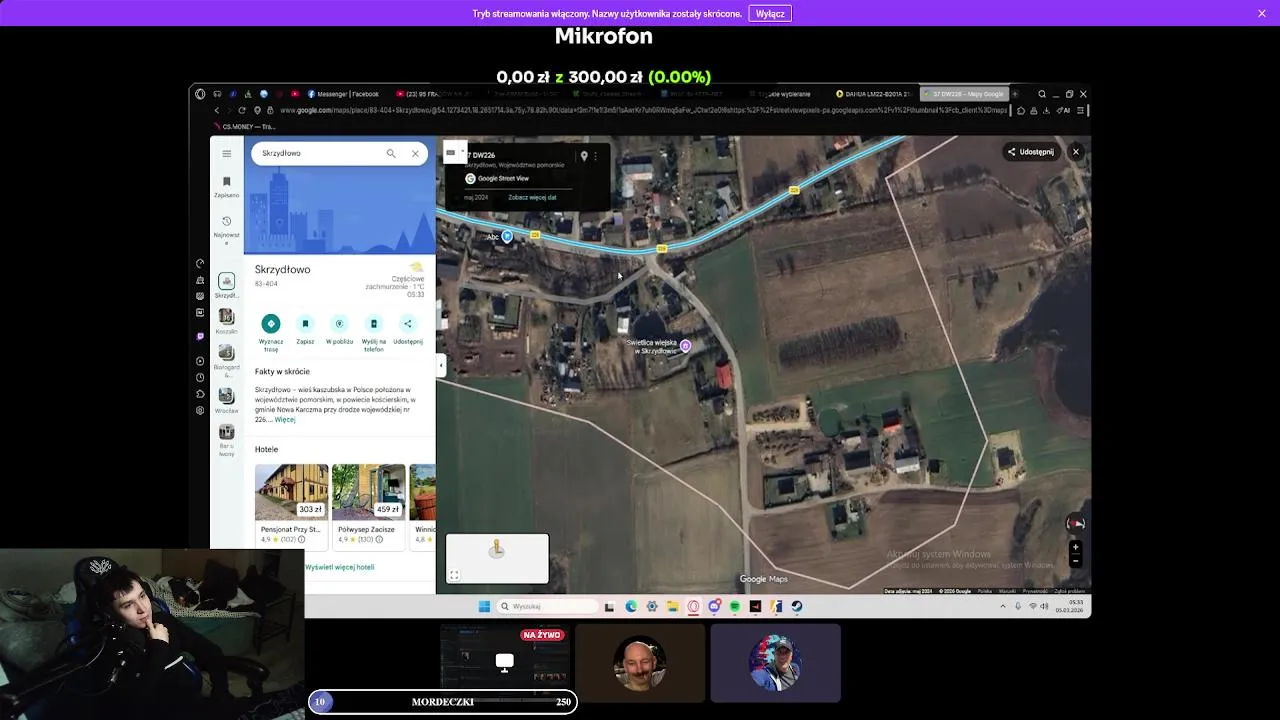Click the Wyznacz trasę directions icon
This screenshot has width=1280, height=720.
[271, 323]
